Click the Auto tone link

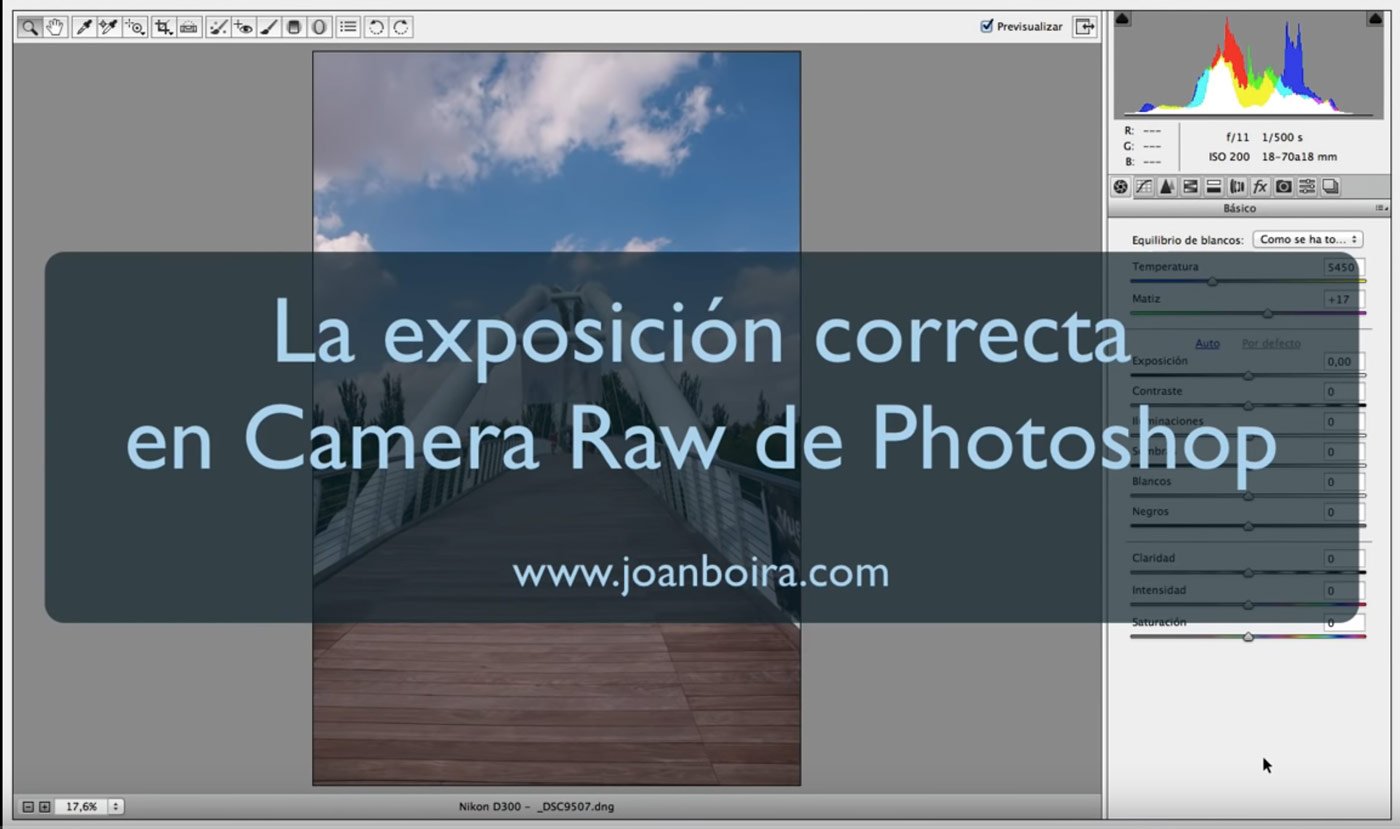tap(1207, 343)
